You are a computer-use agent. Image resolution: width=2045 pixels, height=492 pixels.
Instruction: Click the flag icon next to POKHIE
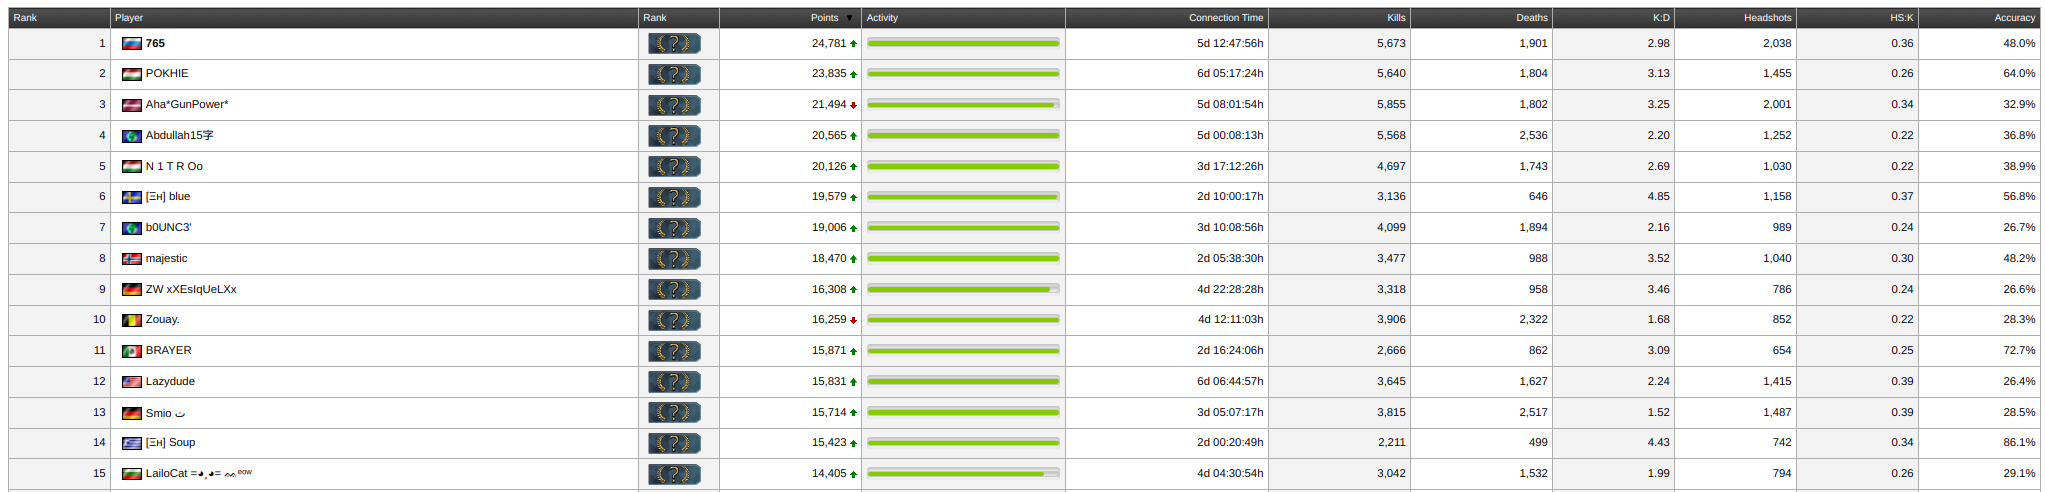tap(132, 74)
